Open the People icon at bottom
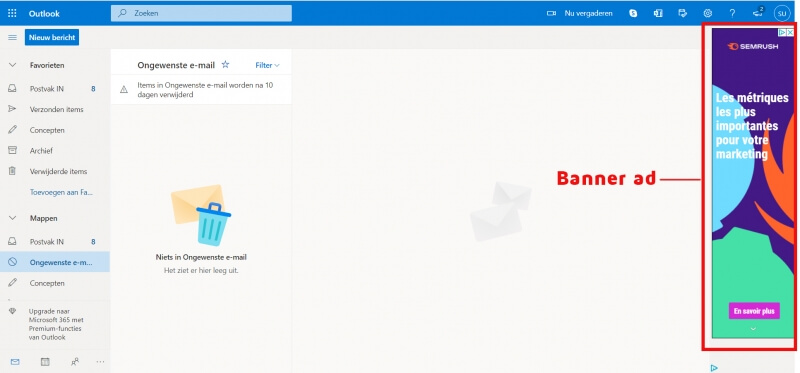Screen dimensions: 800x373 75,362
